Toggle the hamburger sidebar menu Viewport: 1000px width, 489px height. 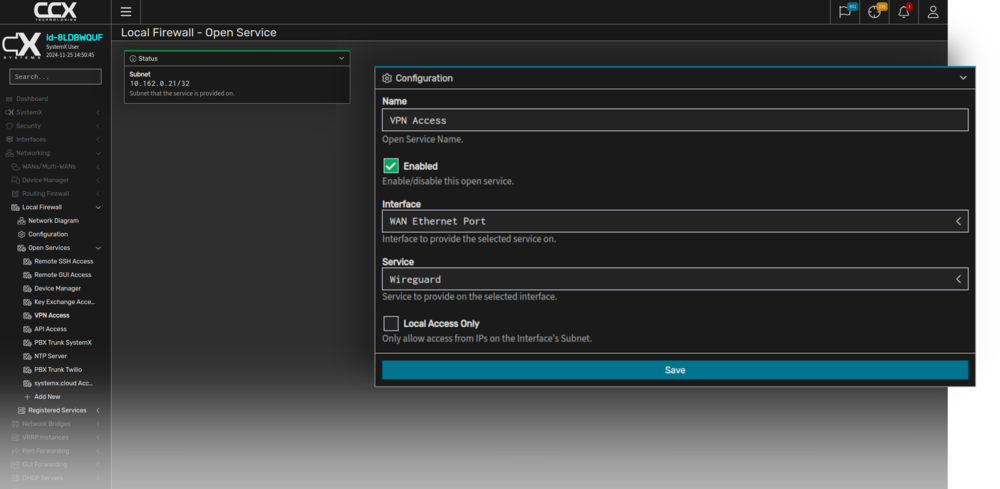click(x=125, y=12)
